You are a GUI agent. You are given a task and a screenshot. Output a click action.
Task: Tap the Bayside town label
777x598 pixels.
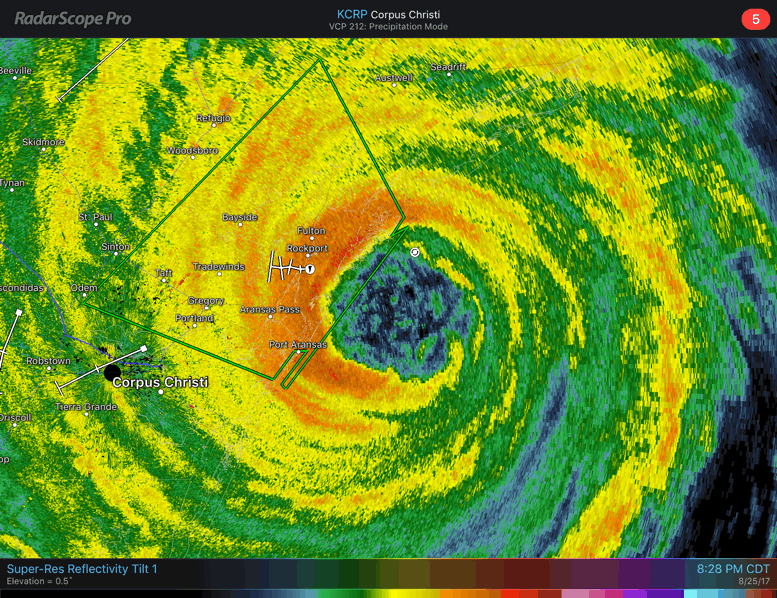coord(240,217)
